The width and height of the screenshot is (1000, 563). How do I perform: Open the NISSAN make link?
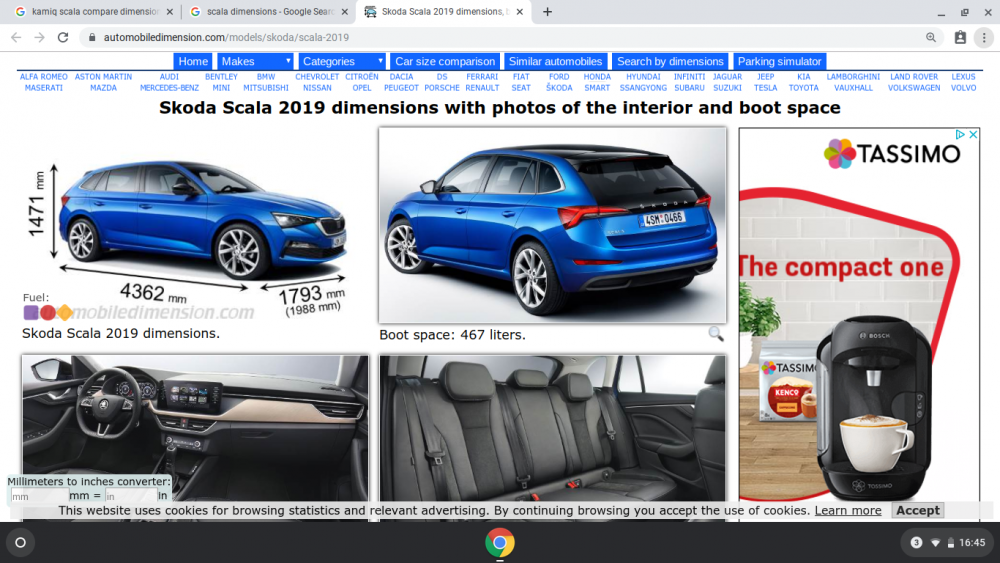317,88
